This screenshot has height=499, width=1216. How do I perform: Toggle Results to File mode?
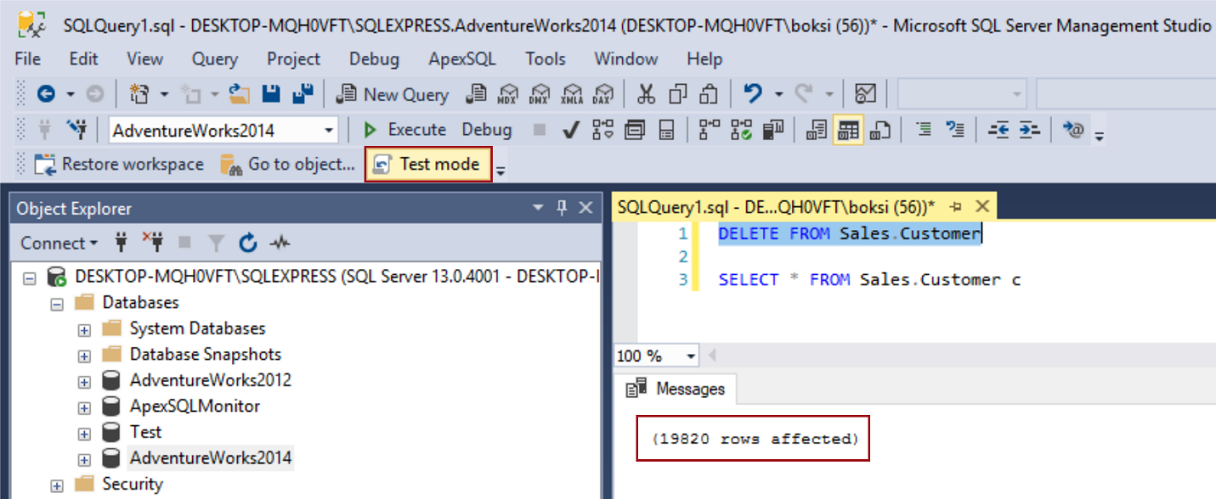click(880, 130)
